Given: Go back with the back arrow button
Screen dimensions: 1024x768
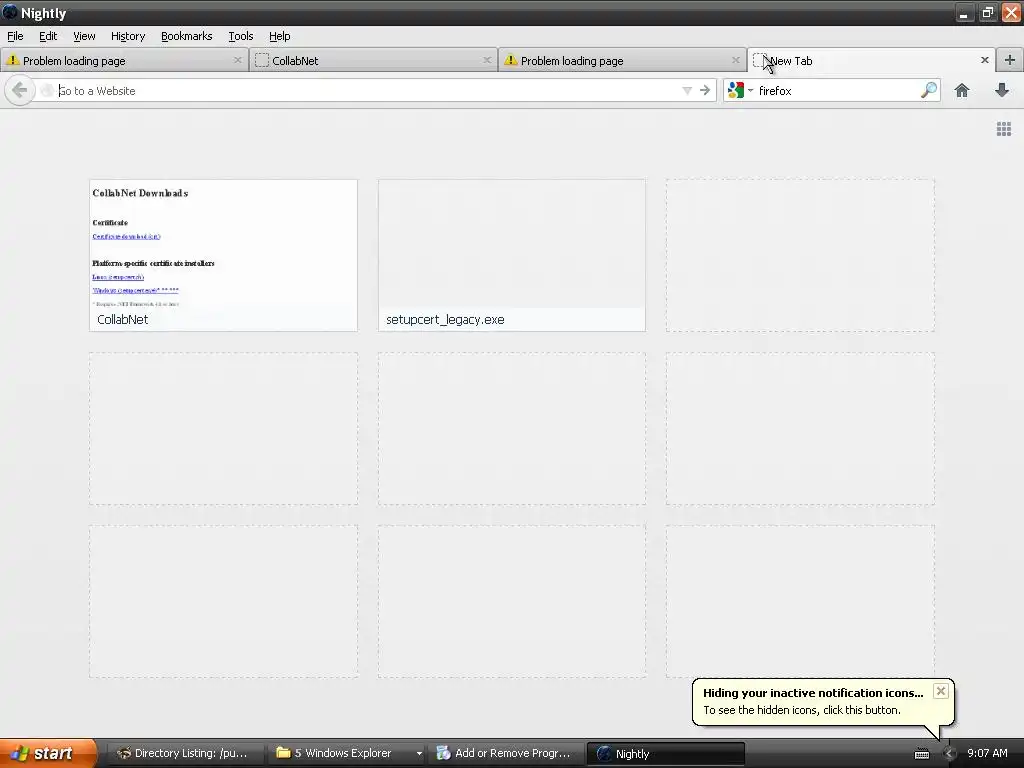Looking at the screenshot, I should click(x=20, y=90).
